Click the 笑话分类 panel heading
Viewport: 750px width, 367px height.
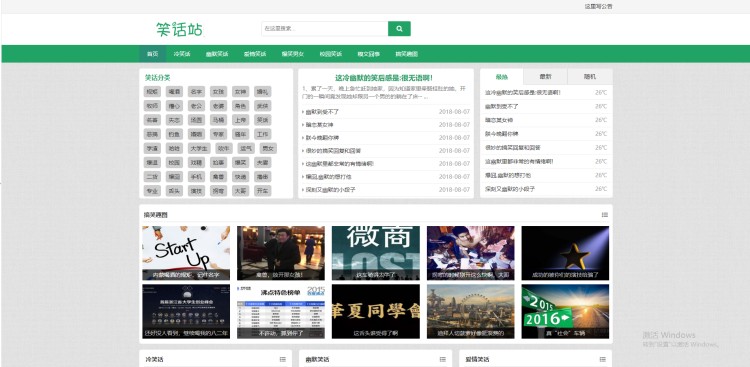[x=157, y=78]
